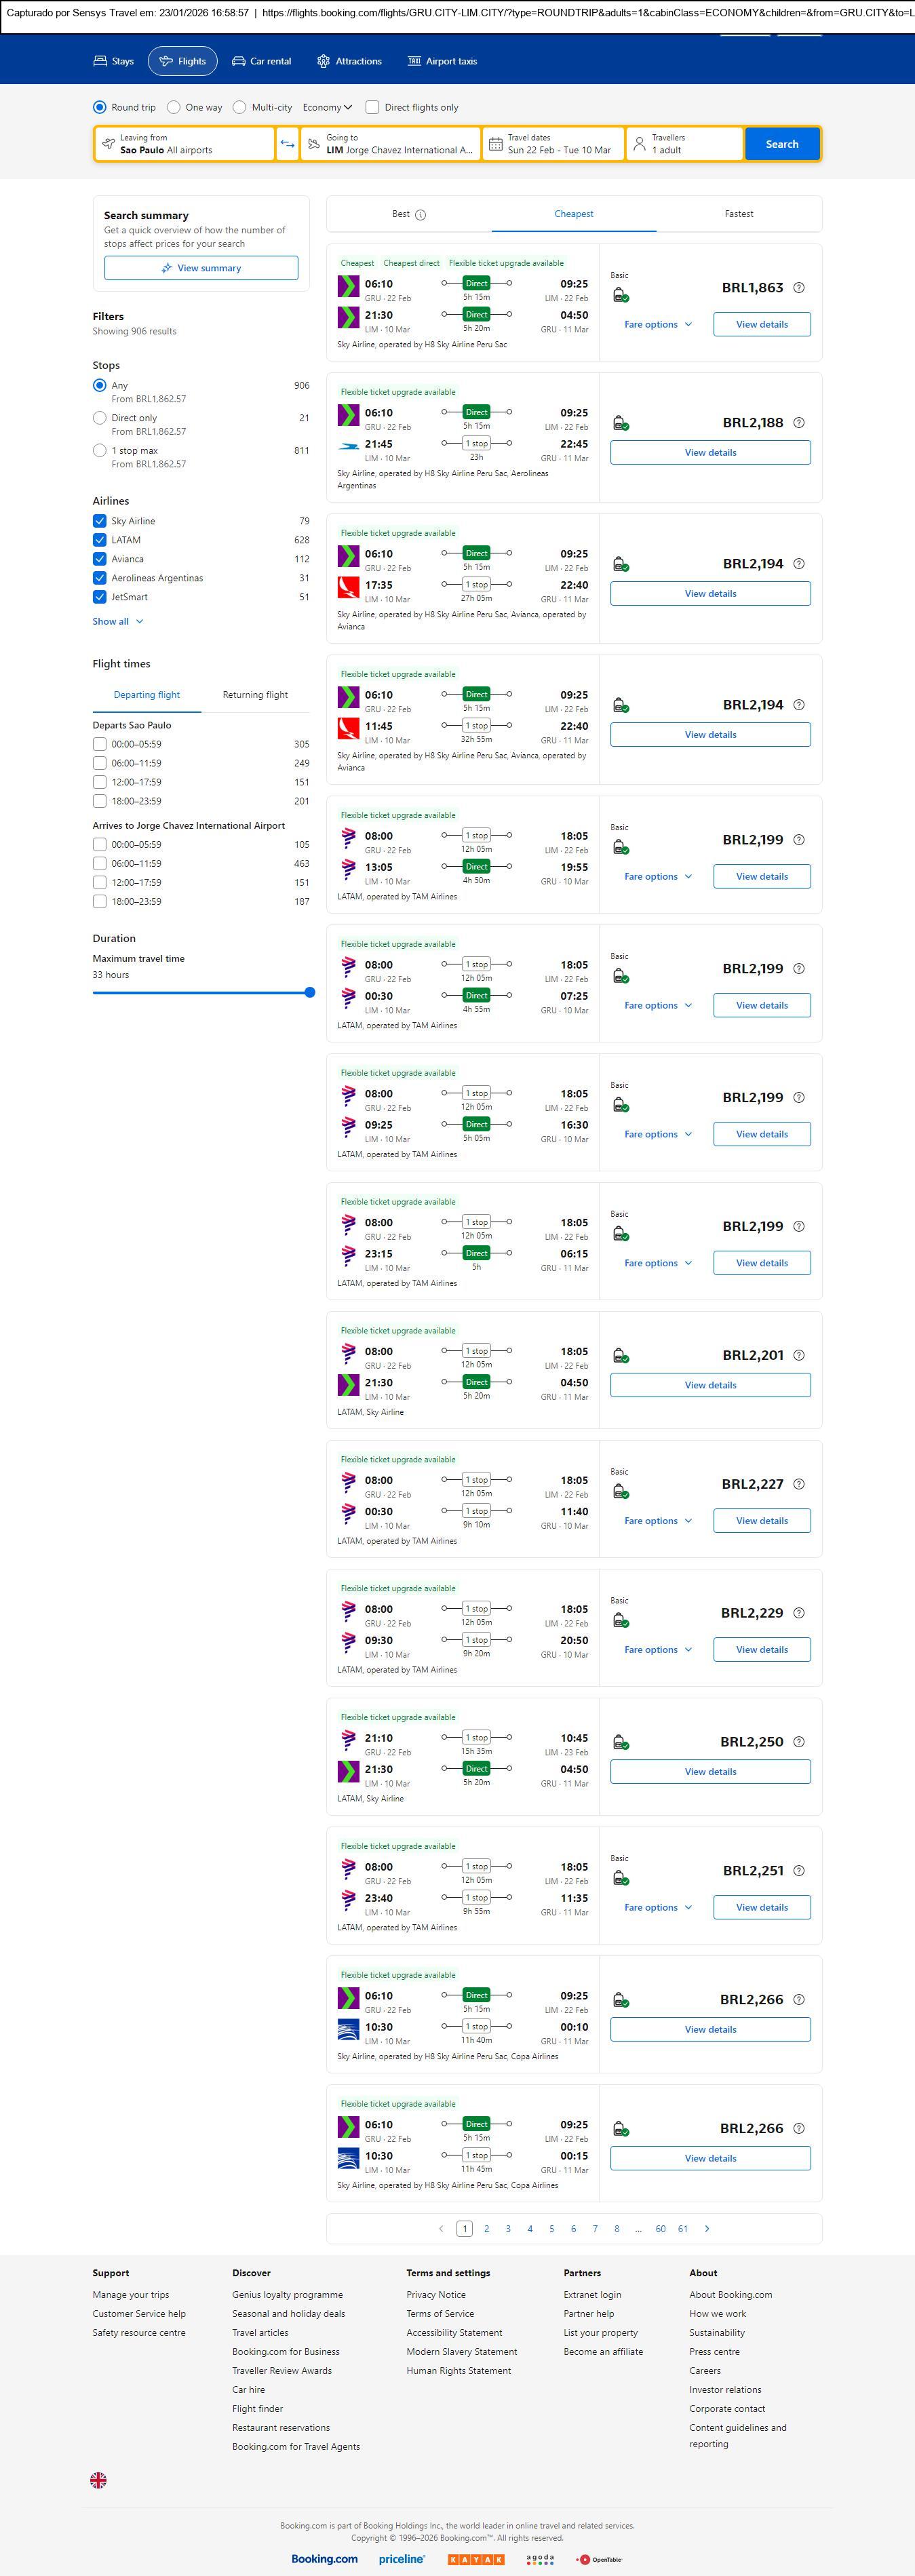The width and height of the screenshot is (915, 2576).
Task: Click the swap origin and destination arrows icon
Action: point(287,144)
